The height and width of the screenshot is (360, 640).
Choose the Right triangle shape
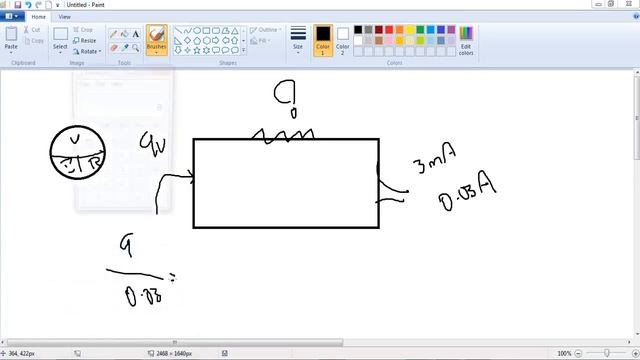pyautogui.click(x=178, y=40)
